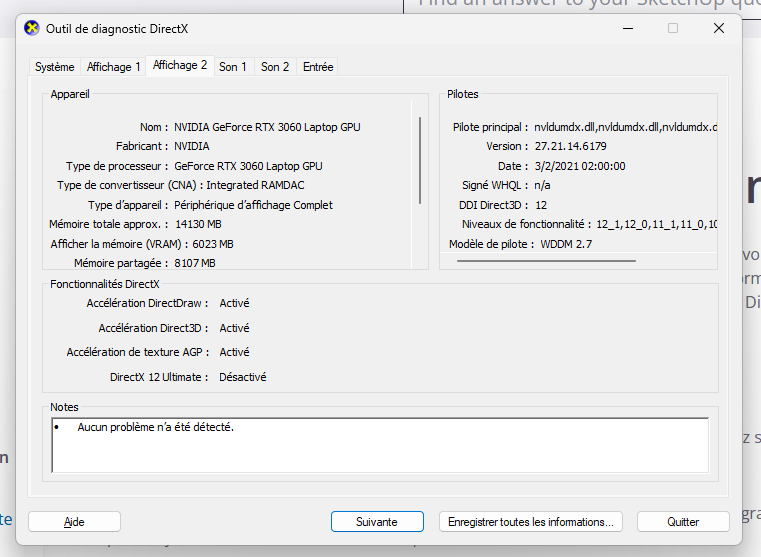Click the Quitter button
Viewport: 761px width, 557px height.
coord(683,522)
